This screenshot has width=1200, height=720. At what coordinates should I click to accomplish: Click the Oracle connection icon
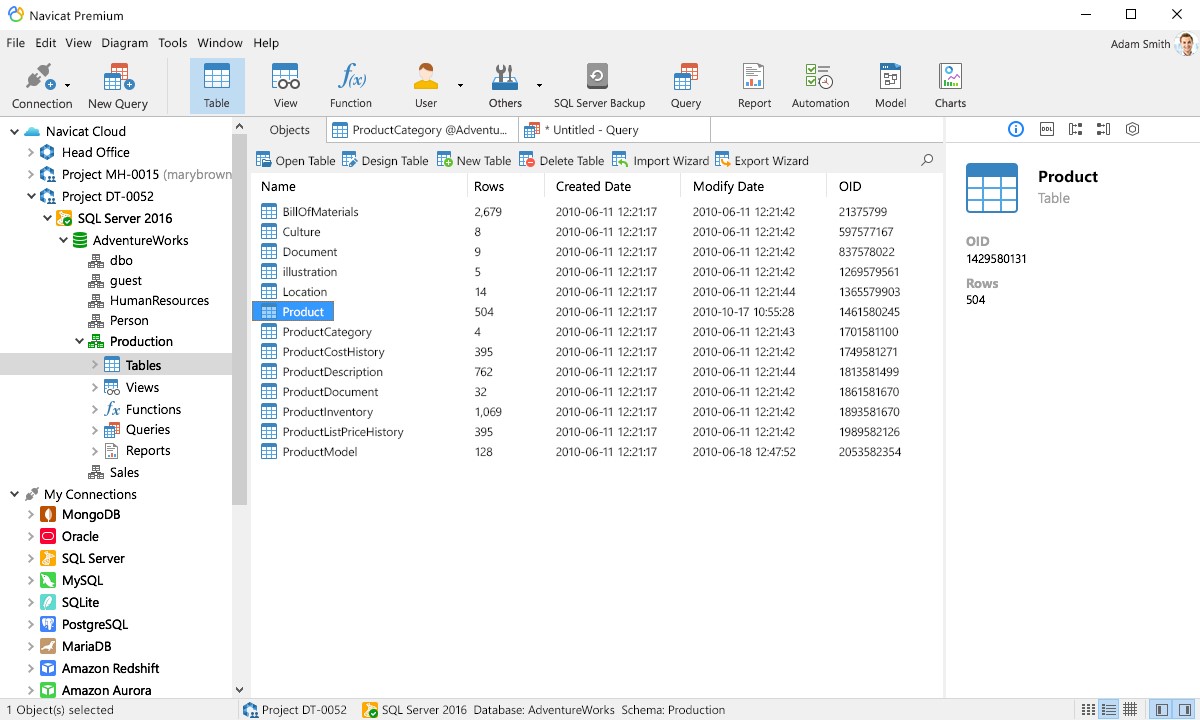click(47, 537)
